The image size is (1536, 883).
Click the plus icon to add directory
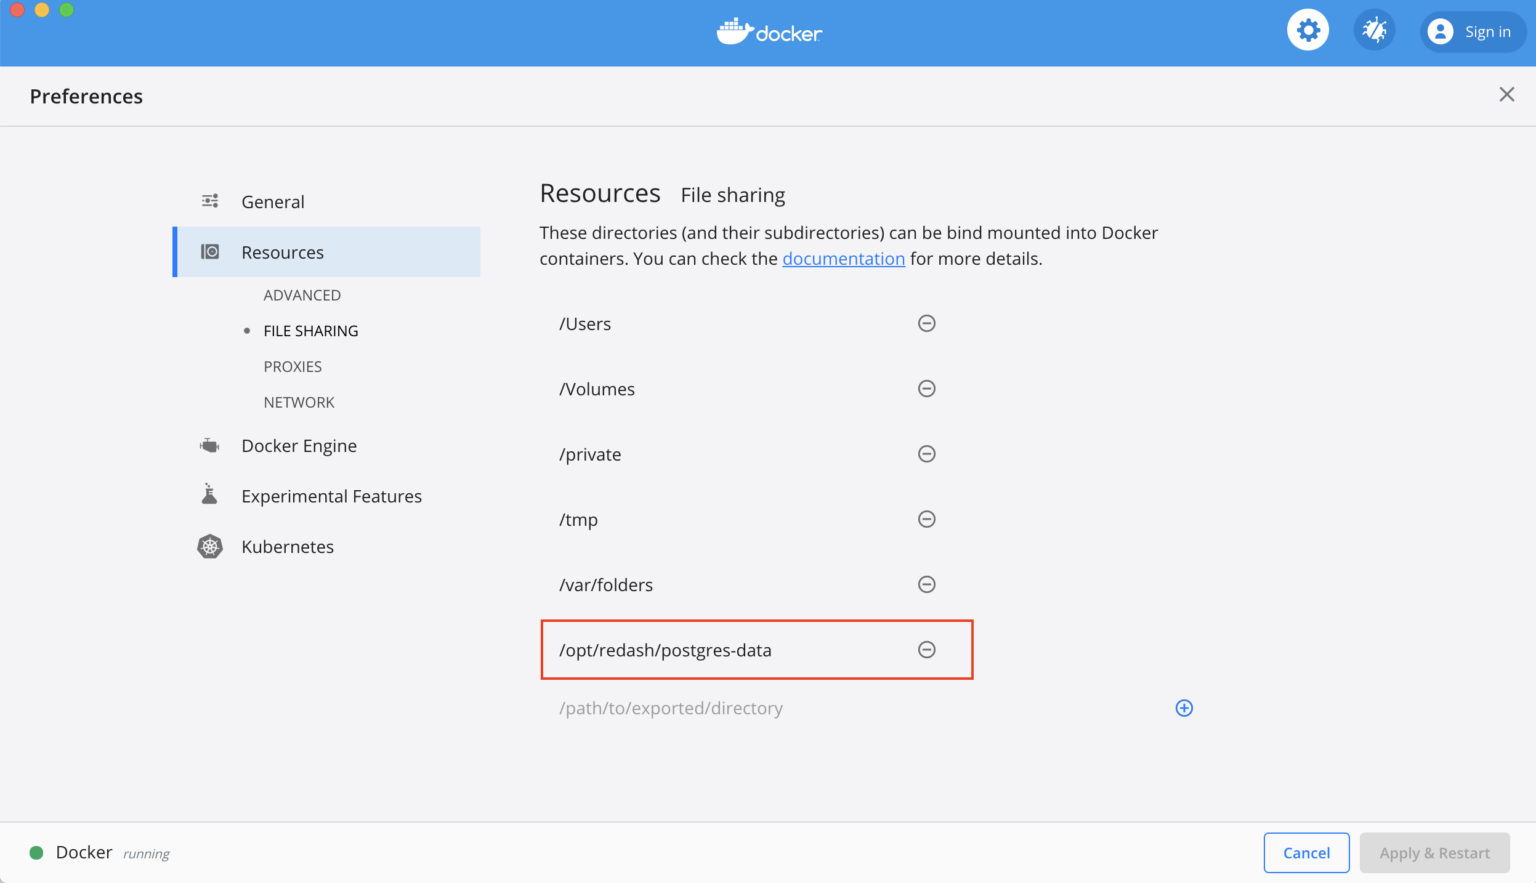pos(1184,708)
